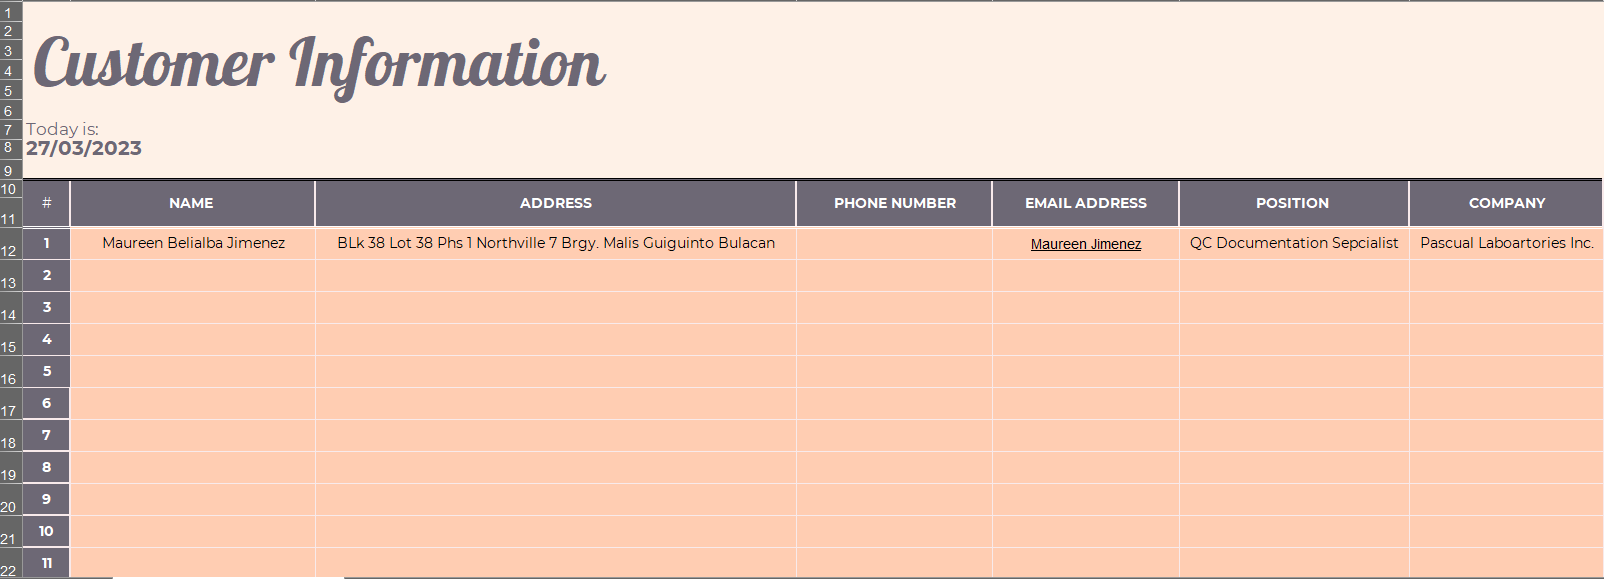Viewport: 1604px width, 579px height.
Task: Select customer number 10 cell
Action: [46, 531]
